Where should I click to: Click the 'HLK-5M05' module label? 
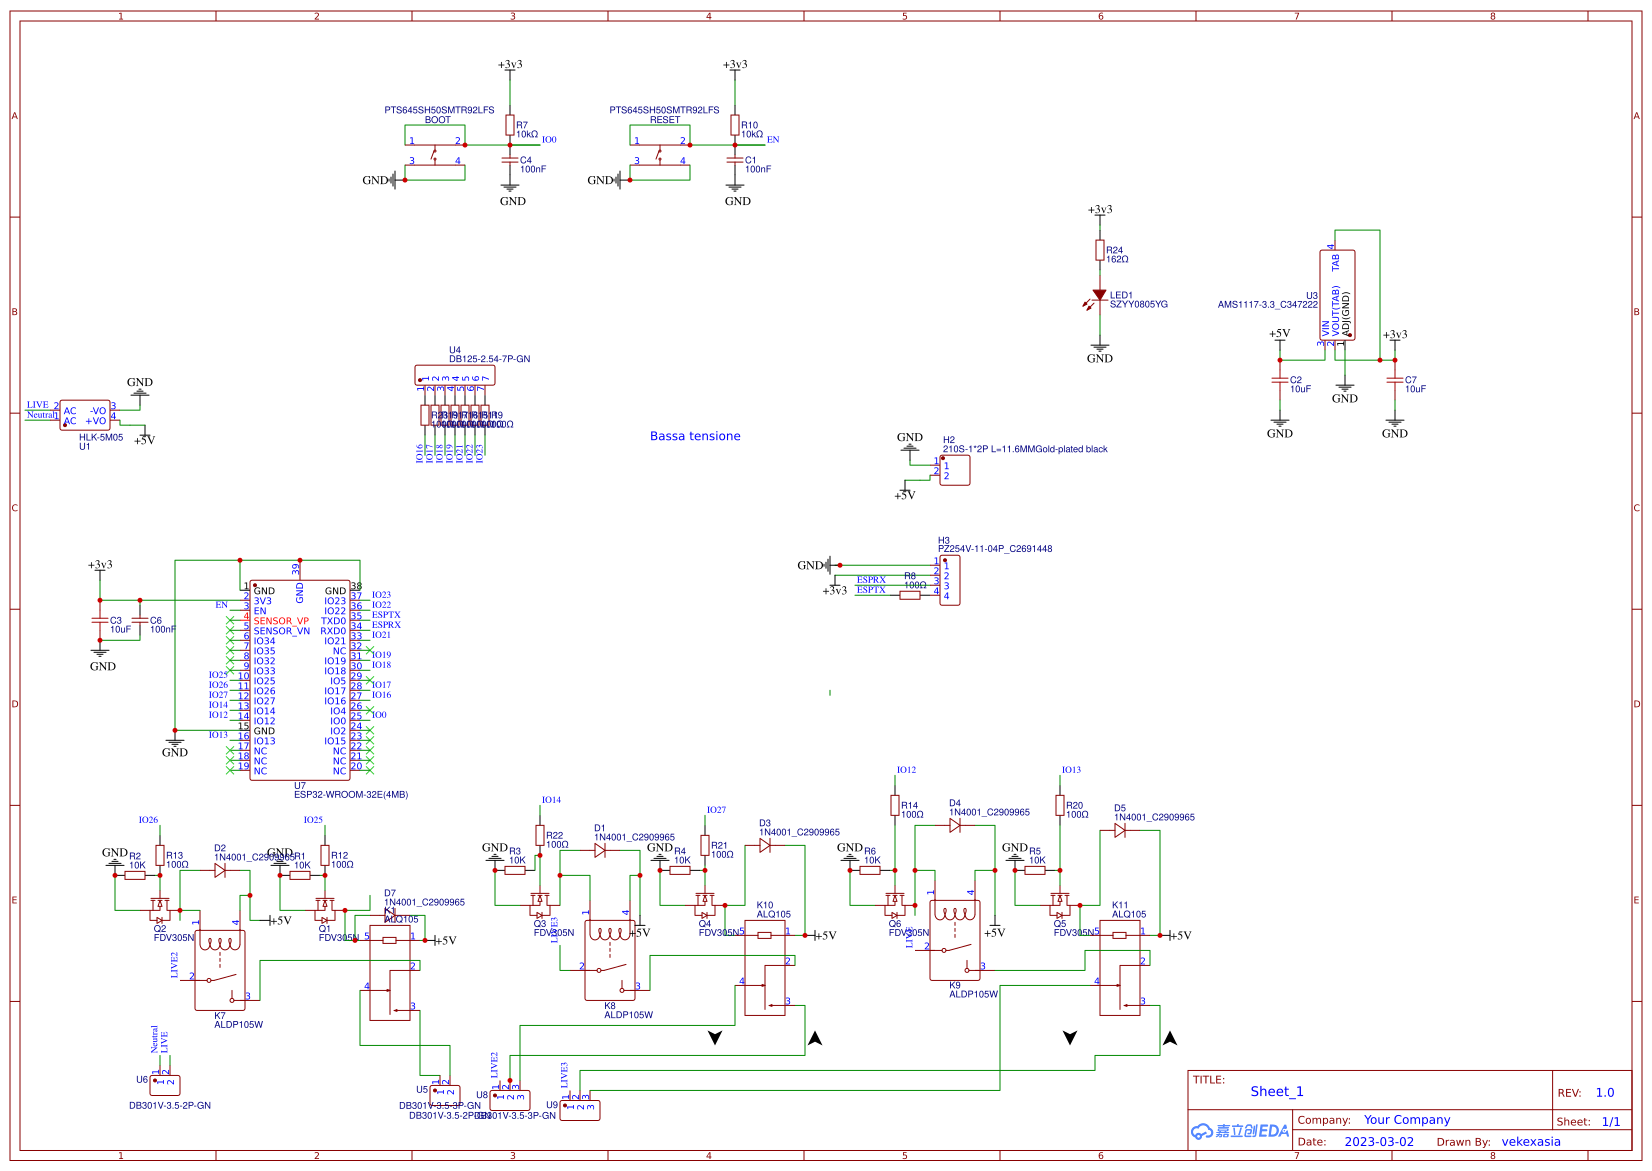click(101, 438)
